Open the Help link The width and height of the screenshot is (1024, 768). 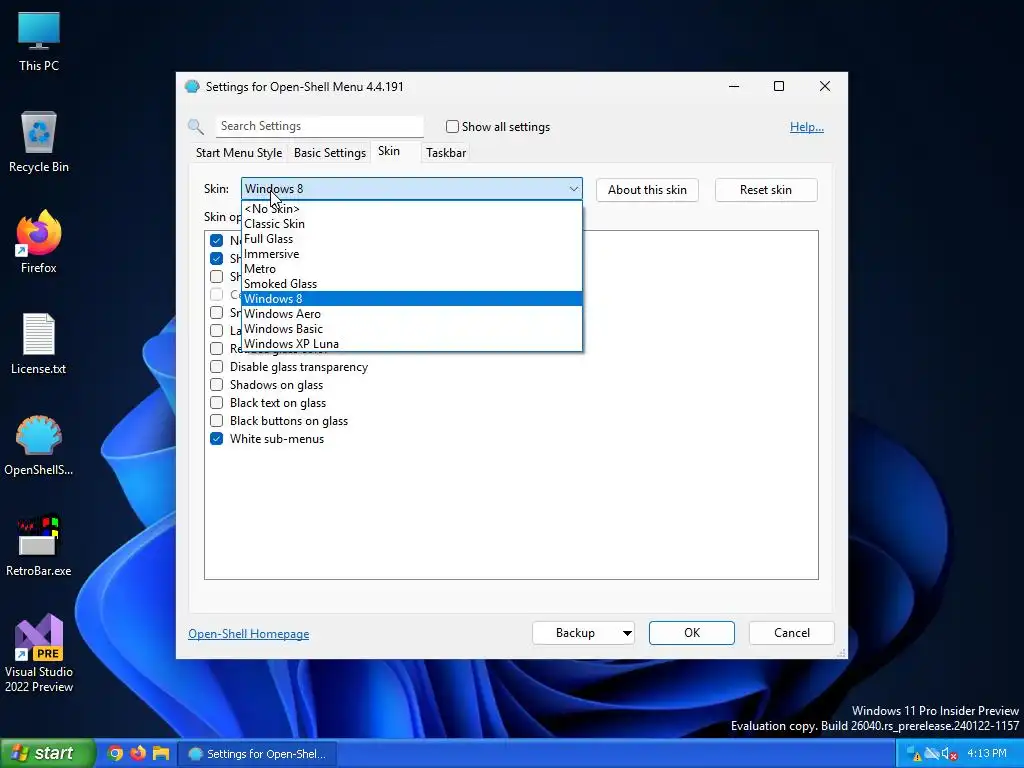point(807,127)
